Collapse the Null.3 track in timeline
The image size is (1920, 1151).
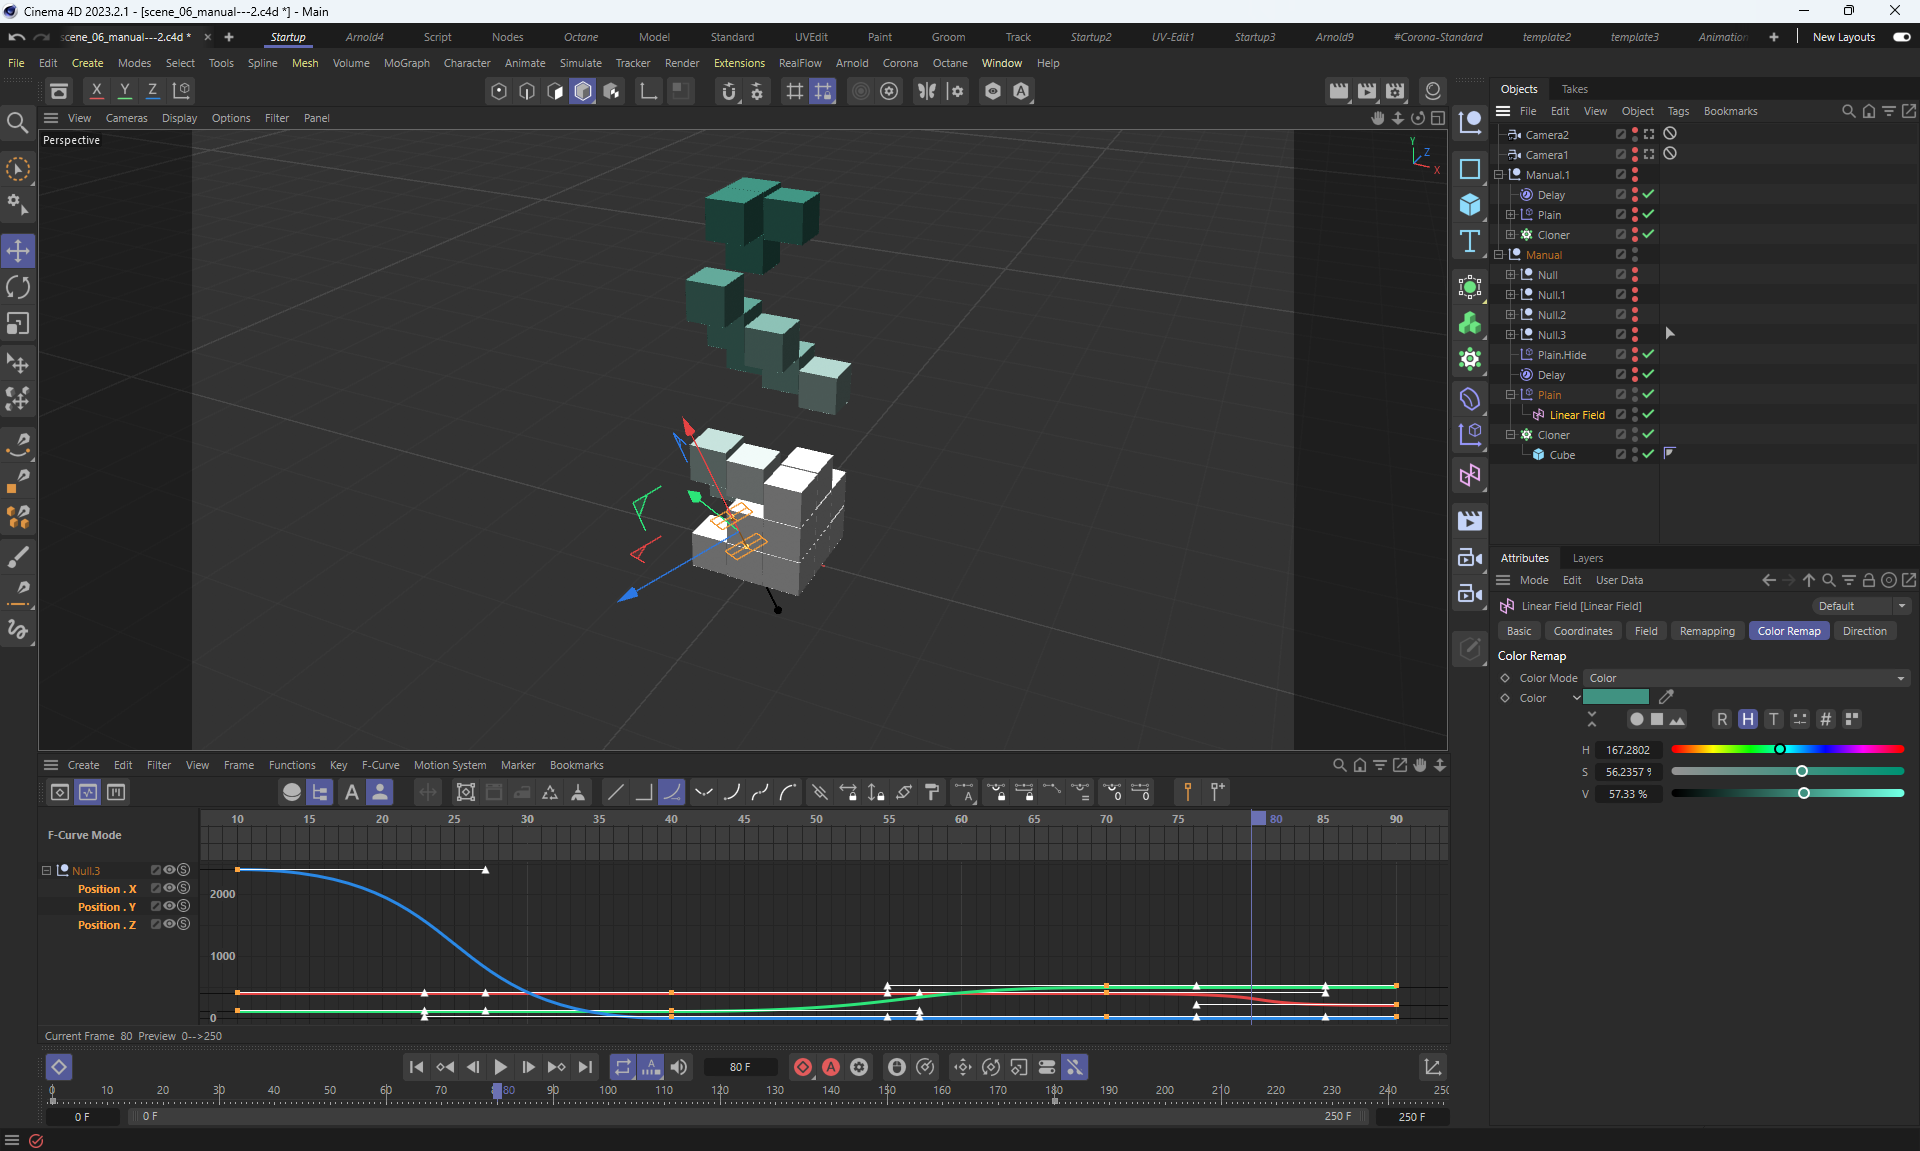pyautogui.click(x=46, y=871)
